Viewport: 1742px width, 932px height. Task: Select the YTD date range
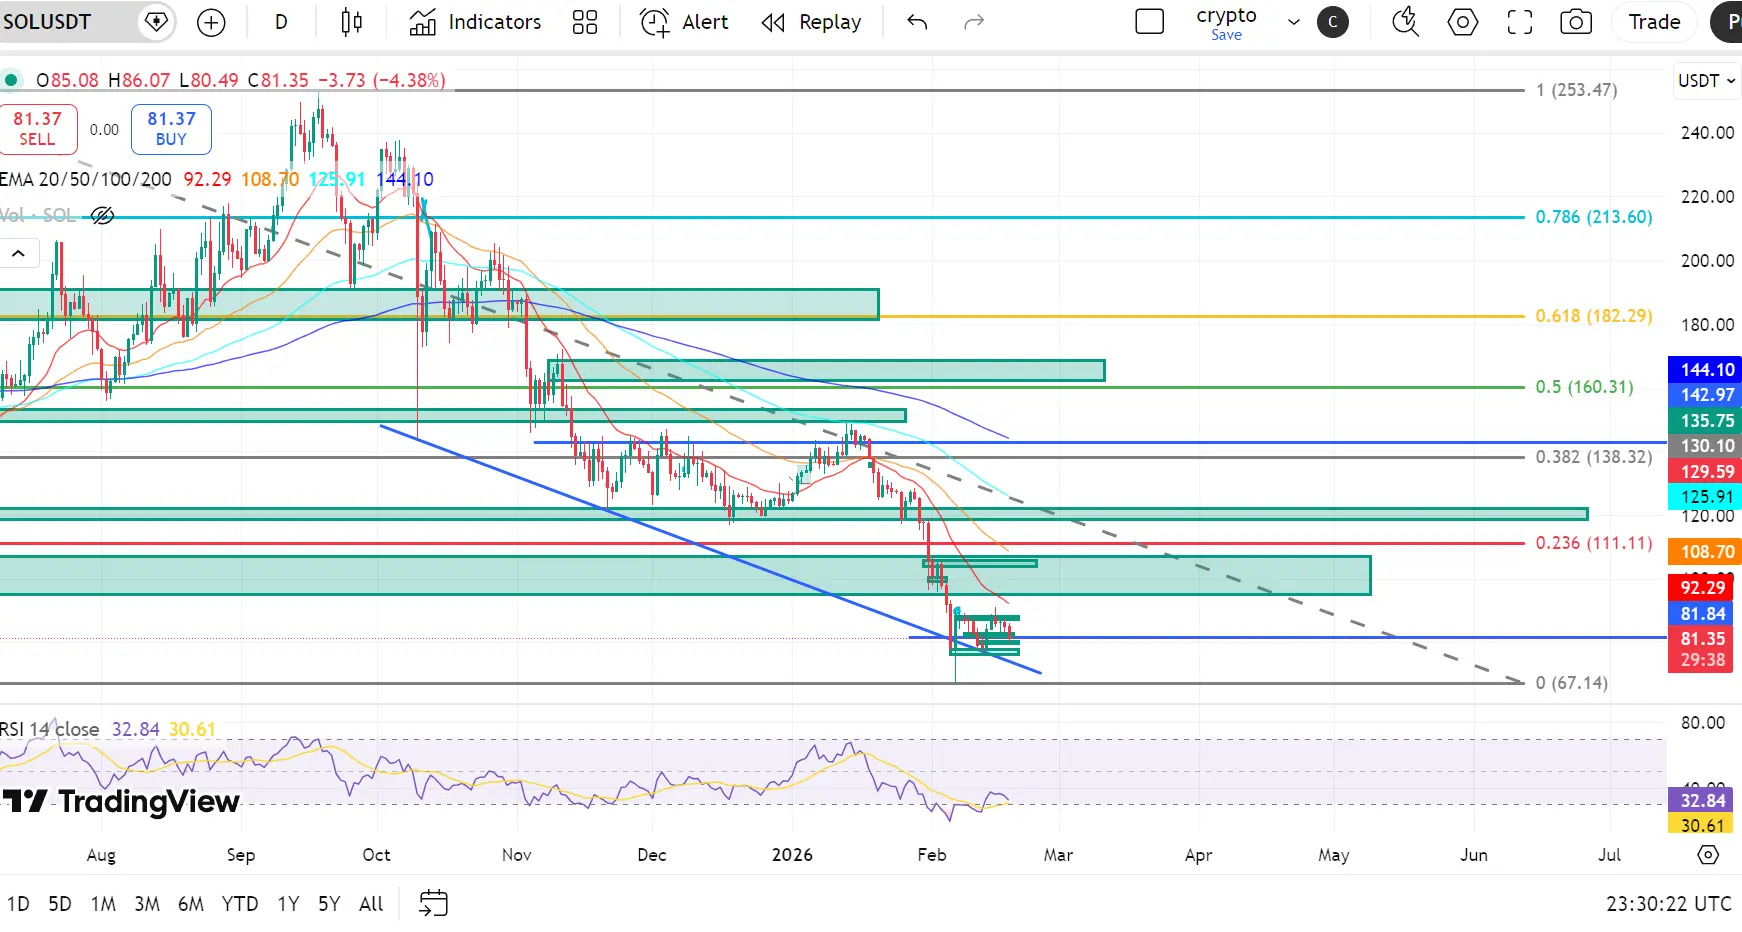(x=240, y=904)
